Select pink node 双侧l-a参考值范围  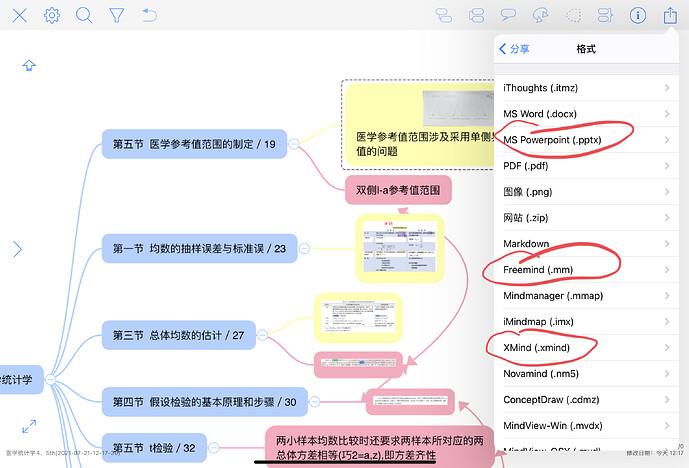[398, 190]
